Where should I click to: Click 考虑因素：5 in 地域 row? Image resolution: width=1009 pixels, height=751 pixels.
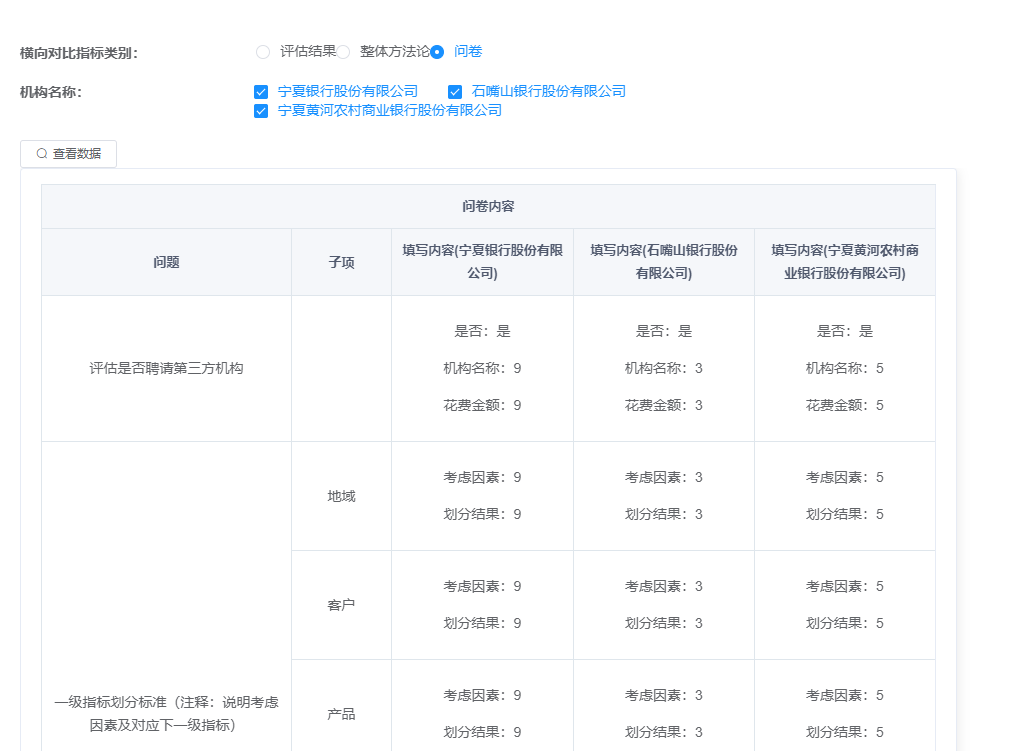(845, 477)
